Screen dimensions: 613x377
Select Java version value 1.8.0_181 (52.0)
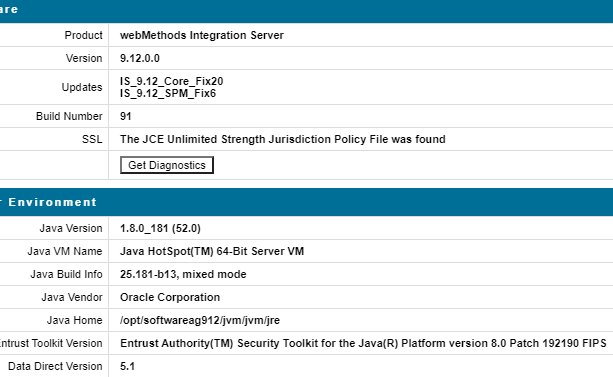tap(160, 228)
